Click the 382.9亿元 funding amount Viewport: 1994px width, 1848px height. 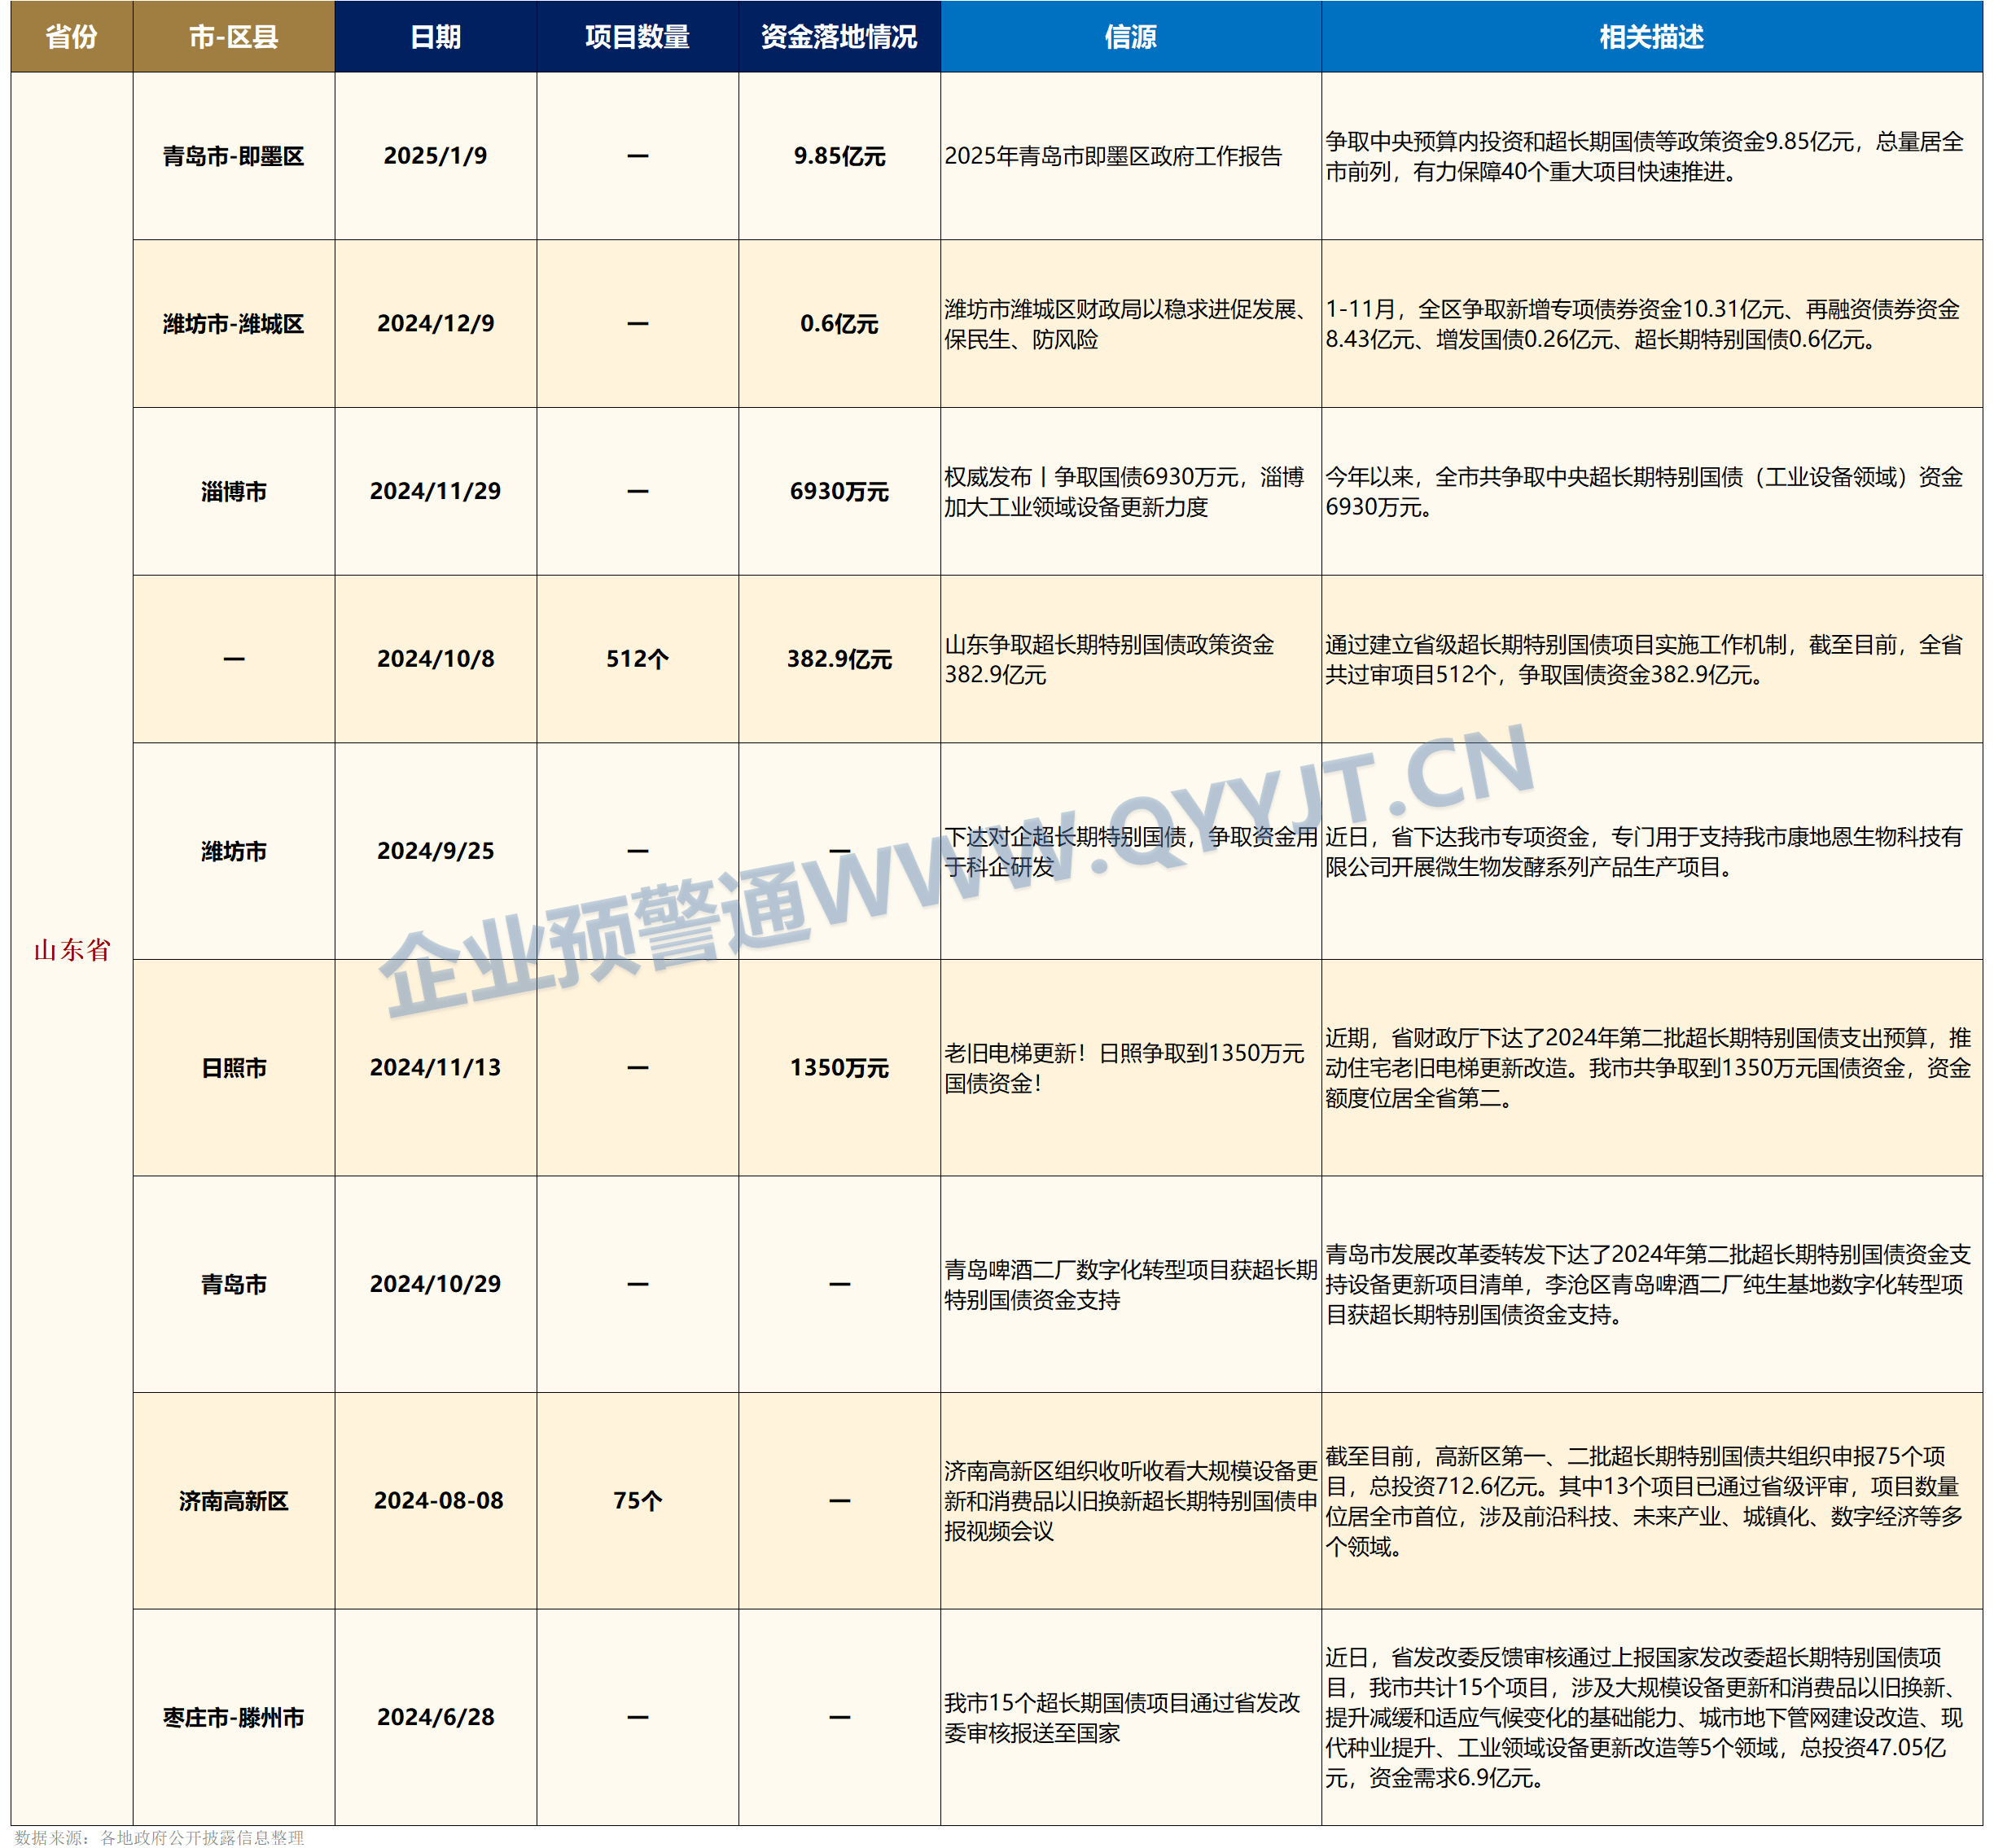click(x=838, y=660)
